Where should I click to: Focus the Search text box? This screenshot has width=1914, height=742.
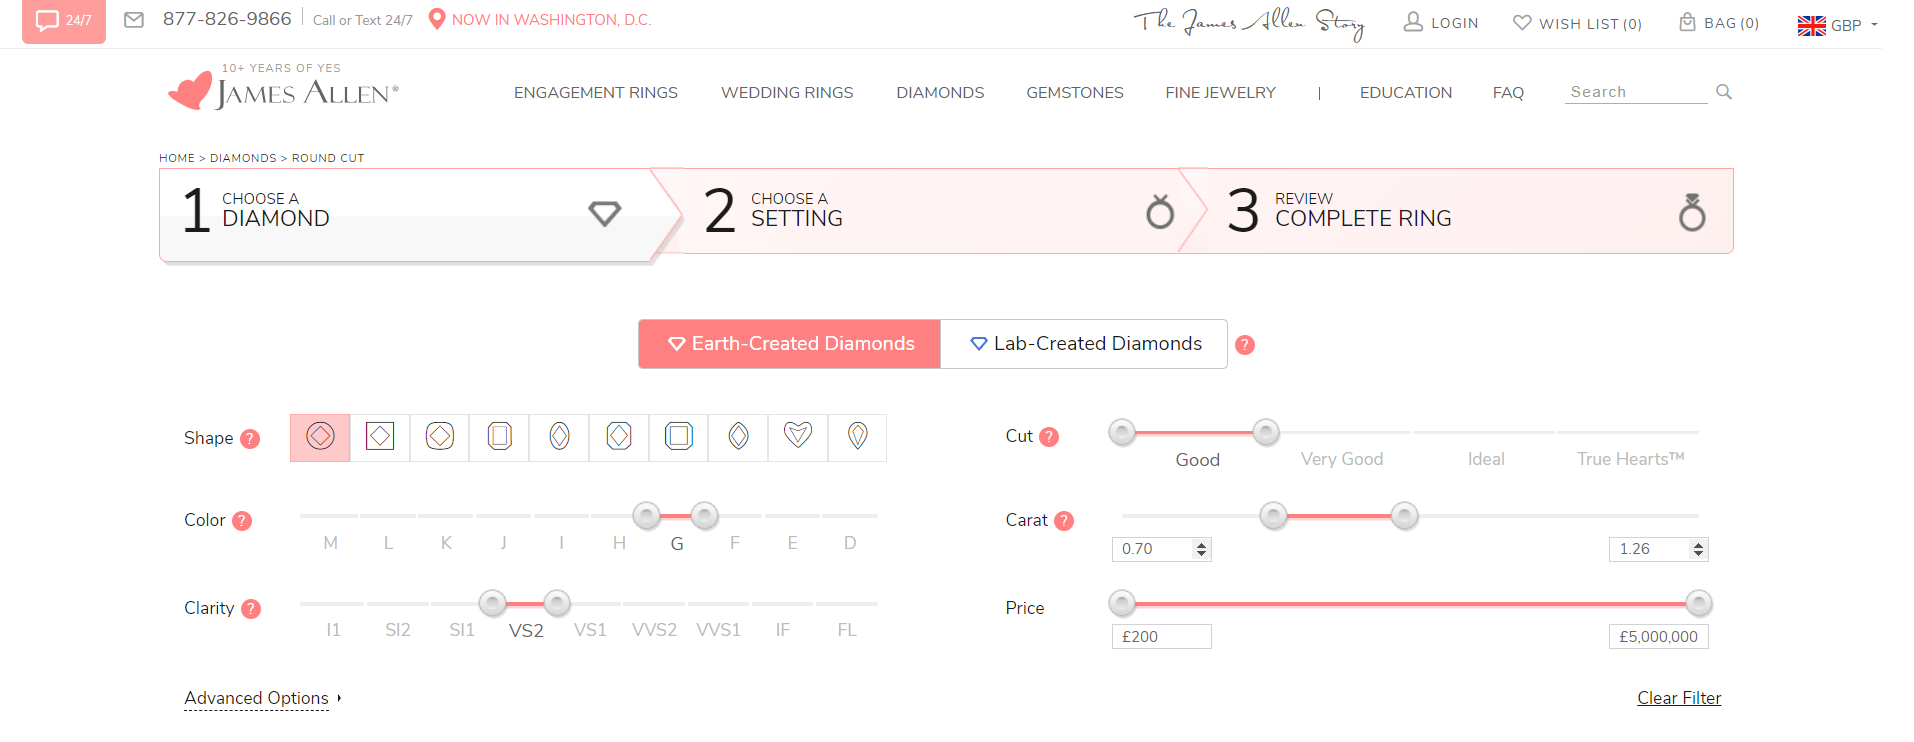(1637, 92)
